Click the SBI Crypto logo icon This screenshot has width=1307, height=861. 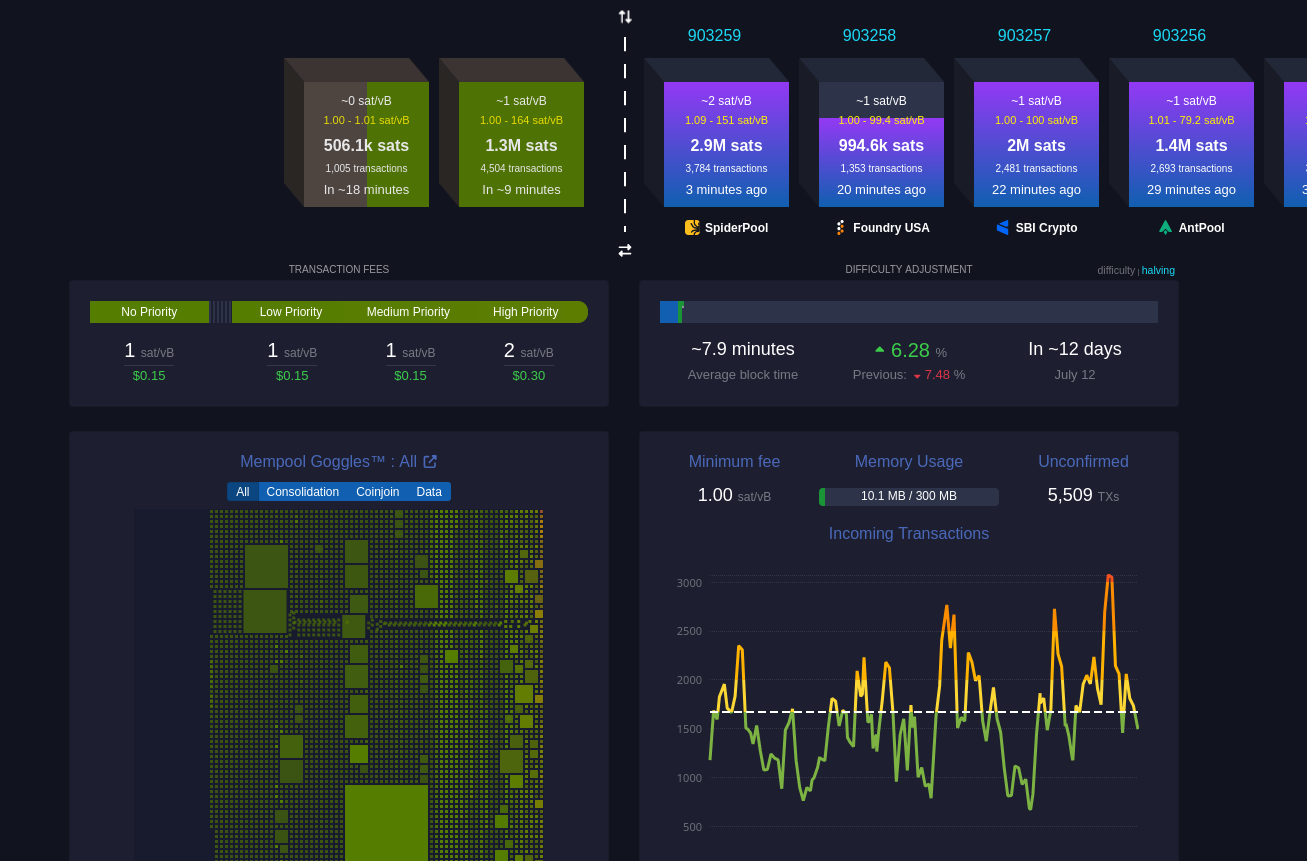(1003, 228)
